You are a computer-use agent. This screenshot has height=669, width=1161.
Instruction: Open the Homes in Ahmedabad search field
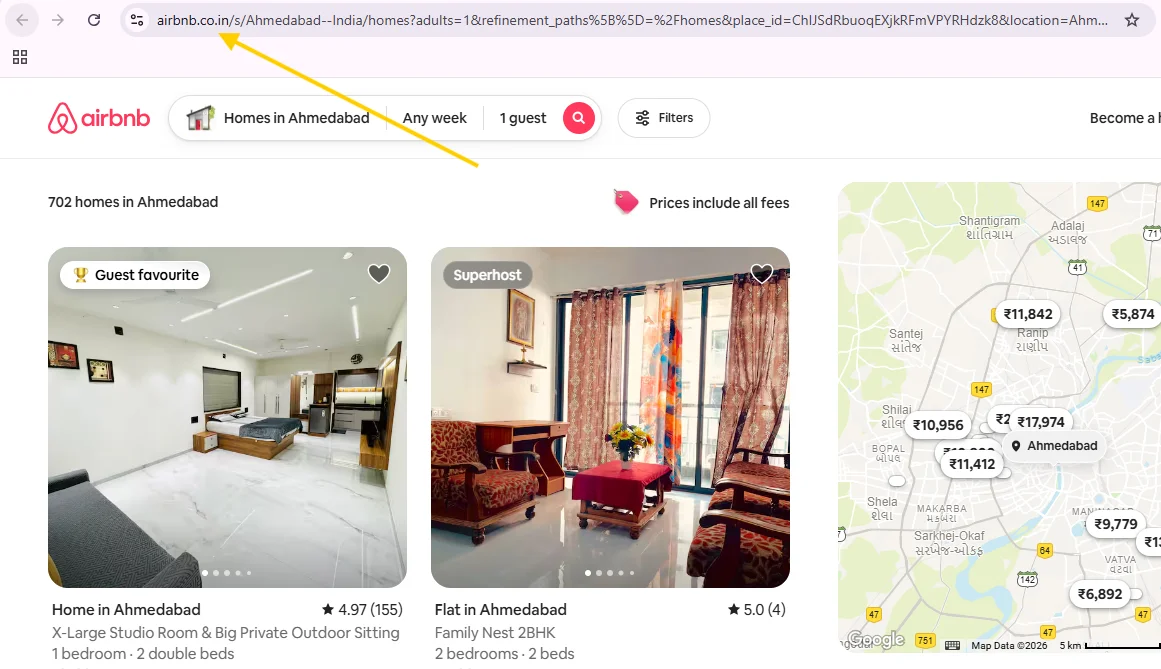pyautogui.click(x=295, y=117)
